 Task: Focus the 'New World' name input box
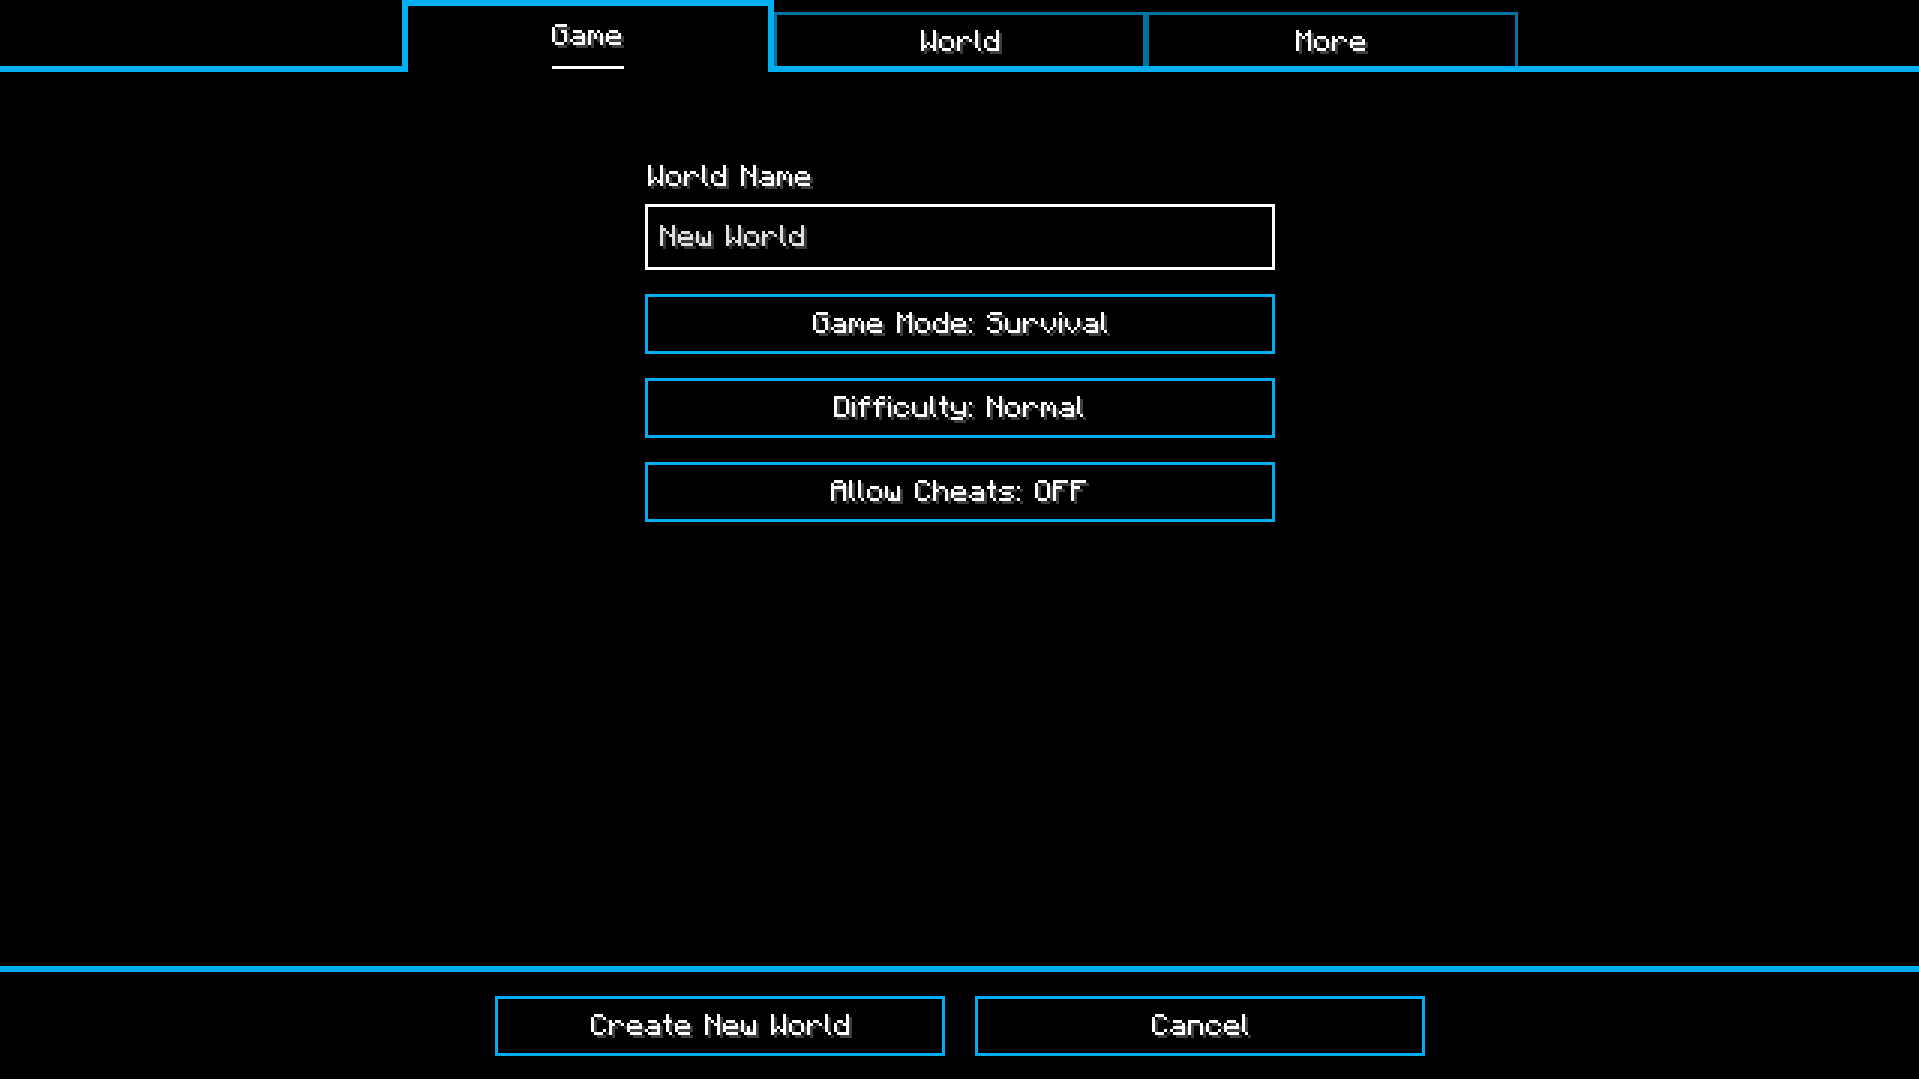coord(959,237)
